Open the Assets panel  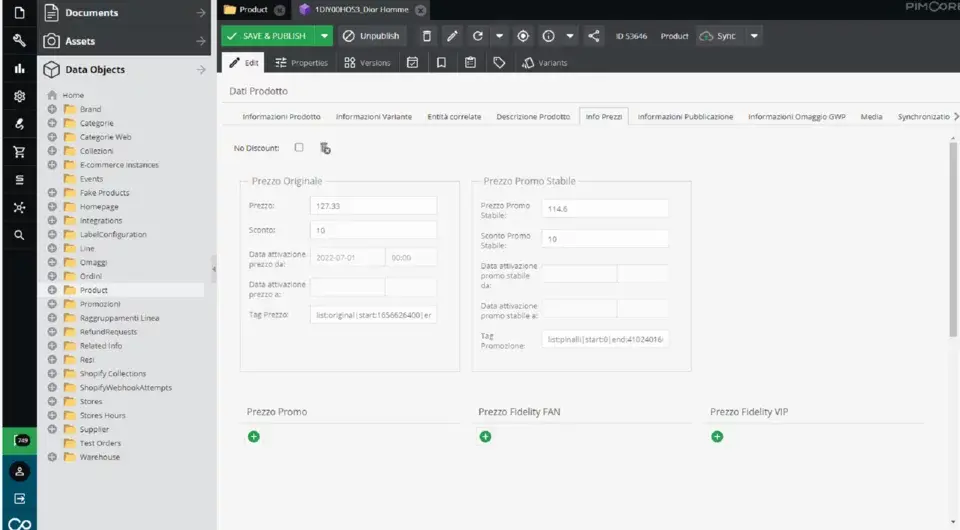tap(124, 41)
